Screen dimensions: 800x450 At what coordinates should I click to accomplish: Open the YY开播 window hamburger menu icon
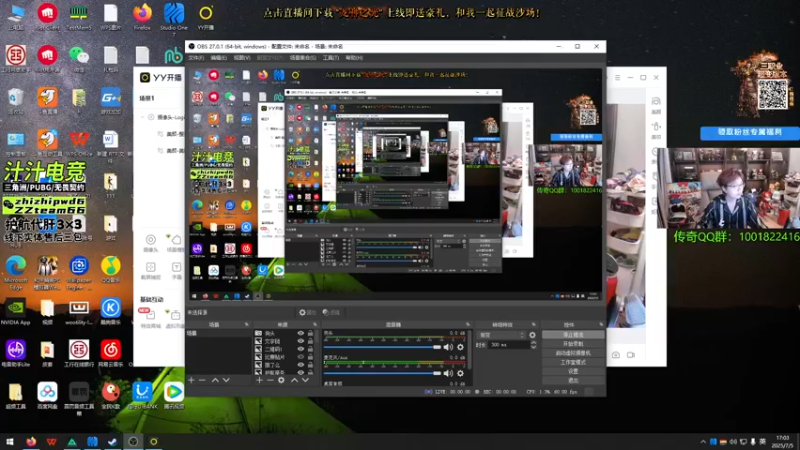tap(617, 78)
